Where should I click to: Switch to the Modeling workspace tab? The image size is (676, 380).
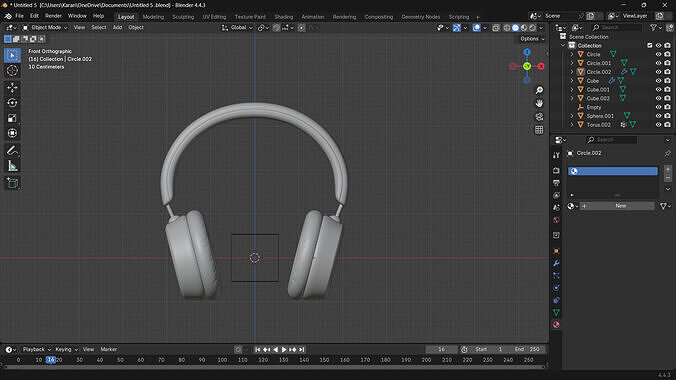click(153, 17)
